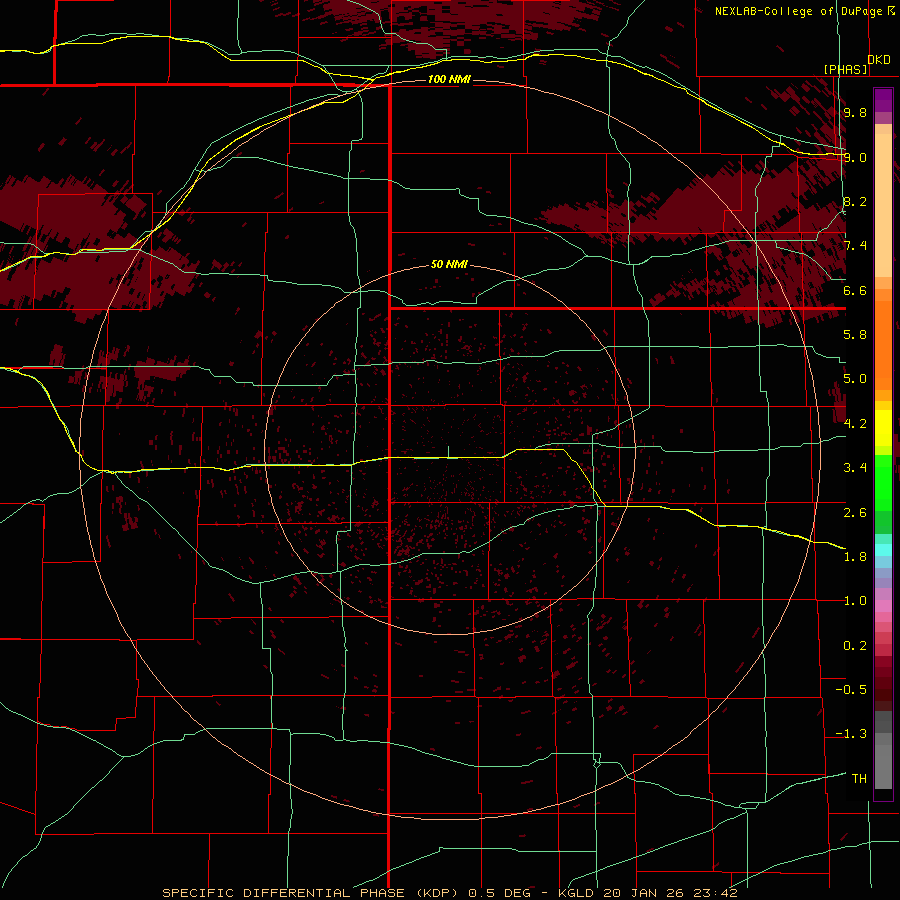Screen dimensions: 900x900
Task: Select the 8.2 scale value
Action: [x=855, y=201]
